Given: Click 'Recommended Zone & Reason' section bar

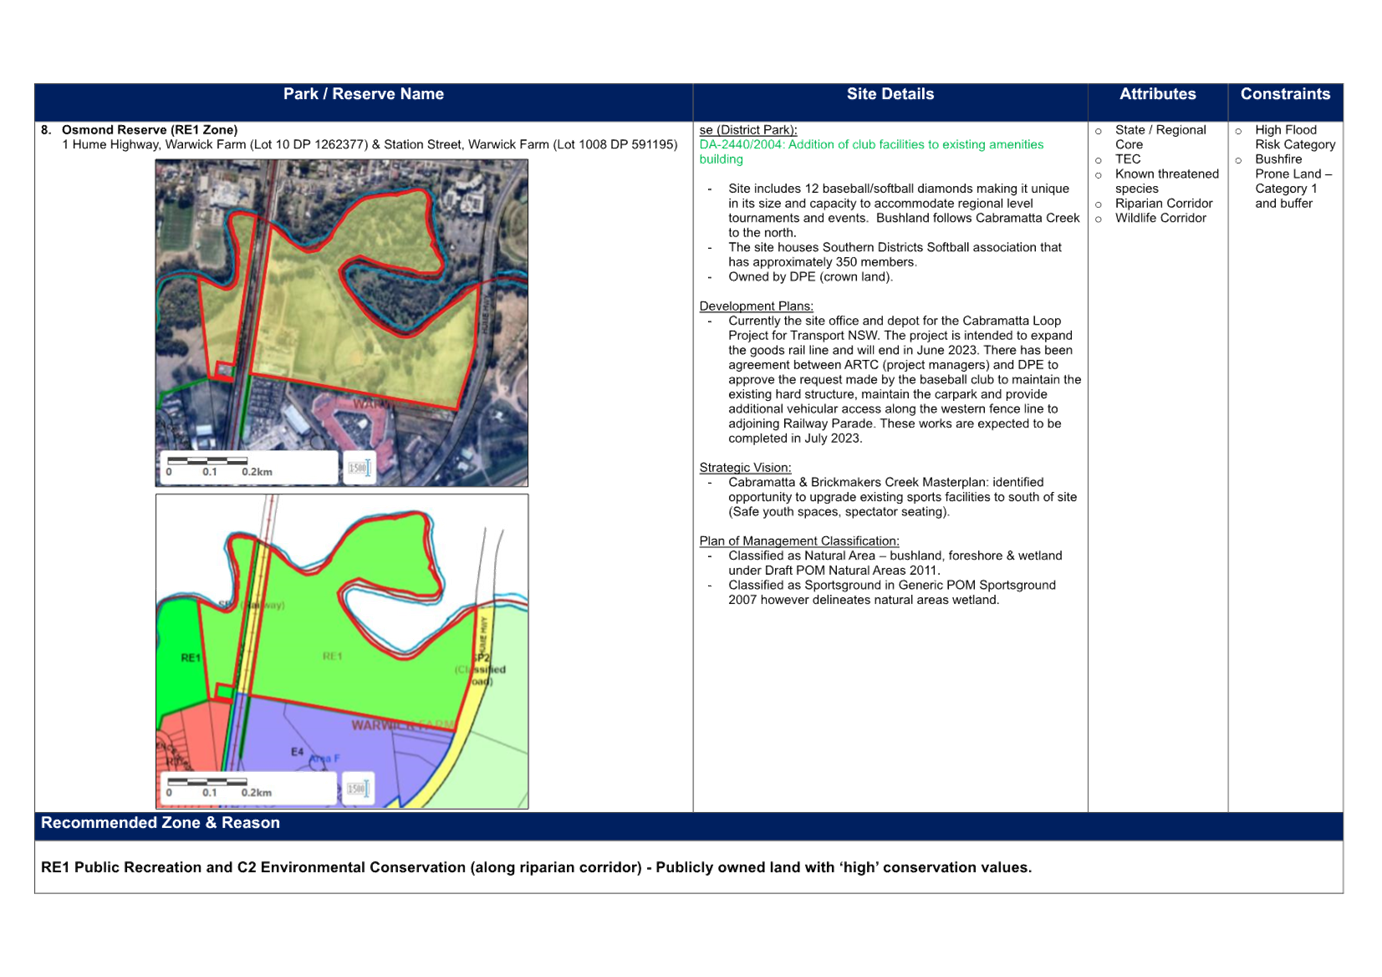Looking at the screenshot, I should 689,825.
